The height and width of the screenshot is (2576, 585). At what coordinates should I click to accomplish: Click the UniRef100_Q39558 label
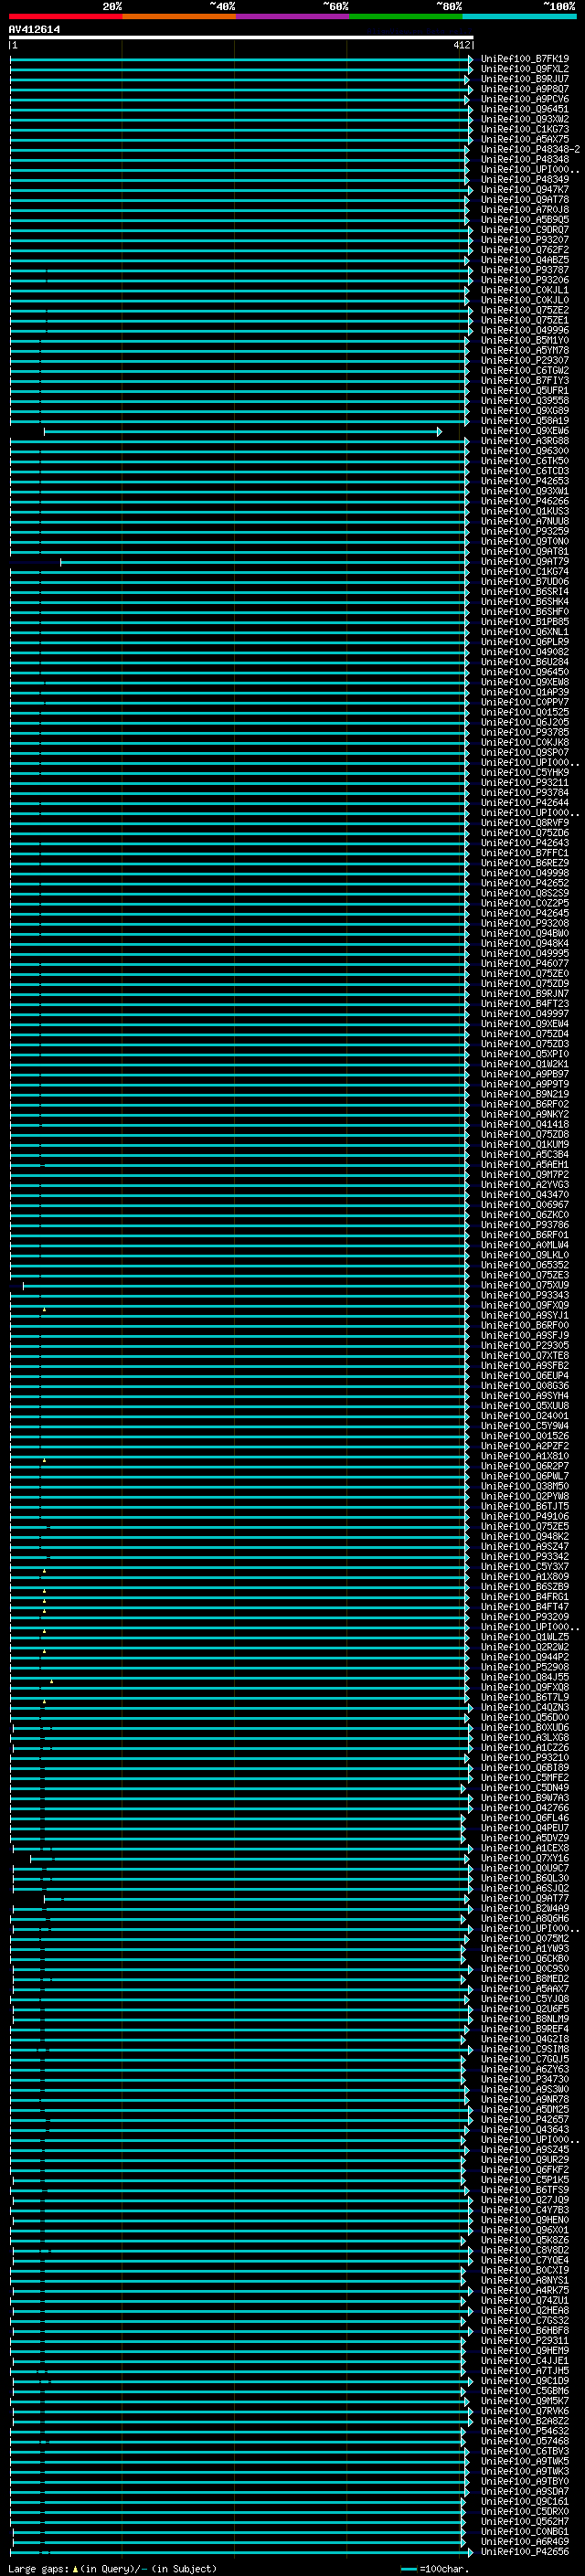pos(524,401)
